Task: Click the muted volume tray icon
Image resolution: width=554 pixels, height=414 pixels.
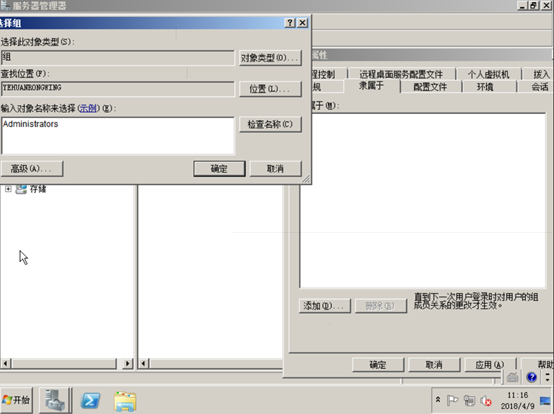Action: point(486,401)
